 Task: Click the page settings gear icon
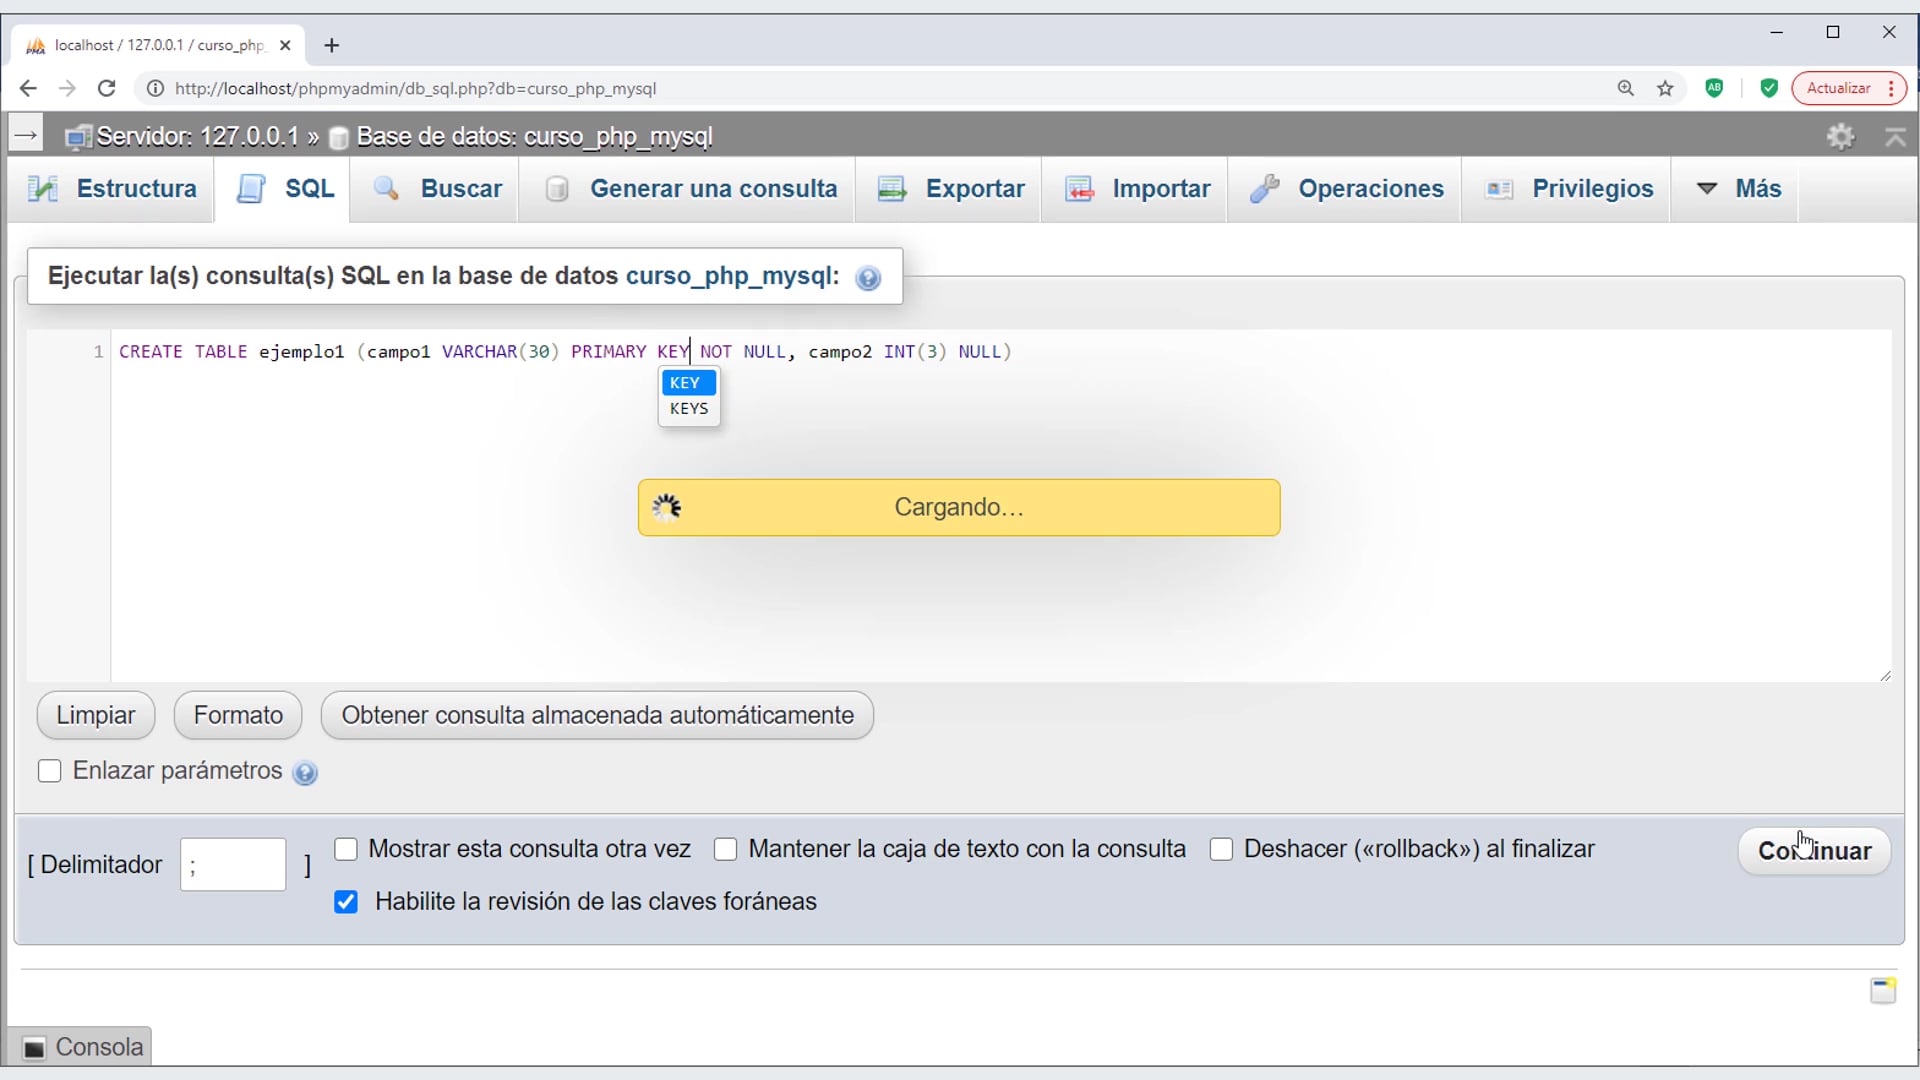click(1841, 136)
